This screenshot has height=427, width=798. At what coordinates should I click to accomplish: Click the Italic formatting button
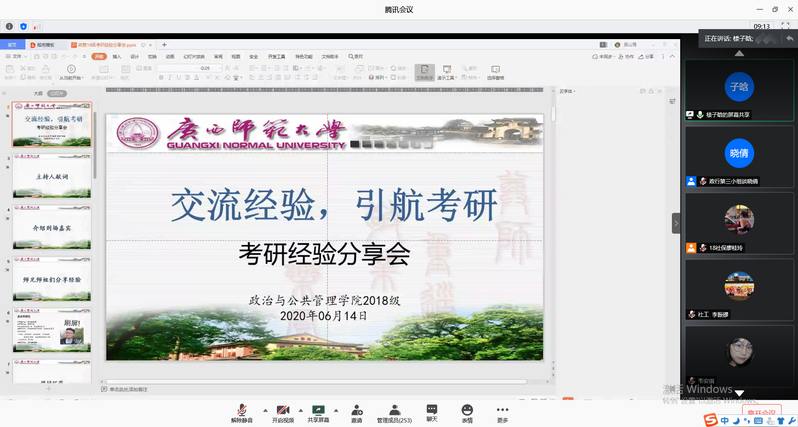pyautogui.click(x=169, y=78)
